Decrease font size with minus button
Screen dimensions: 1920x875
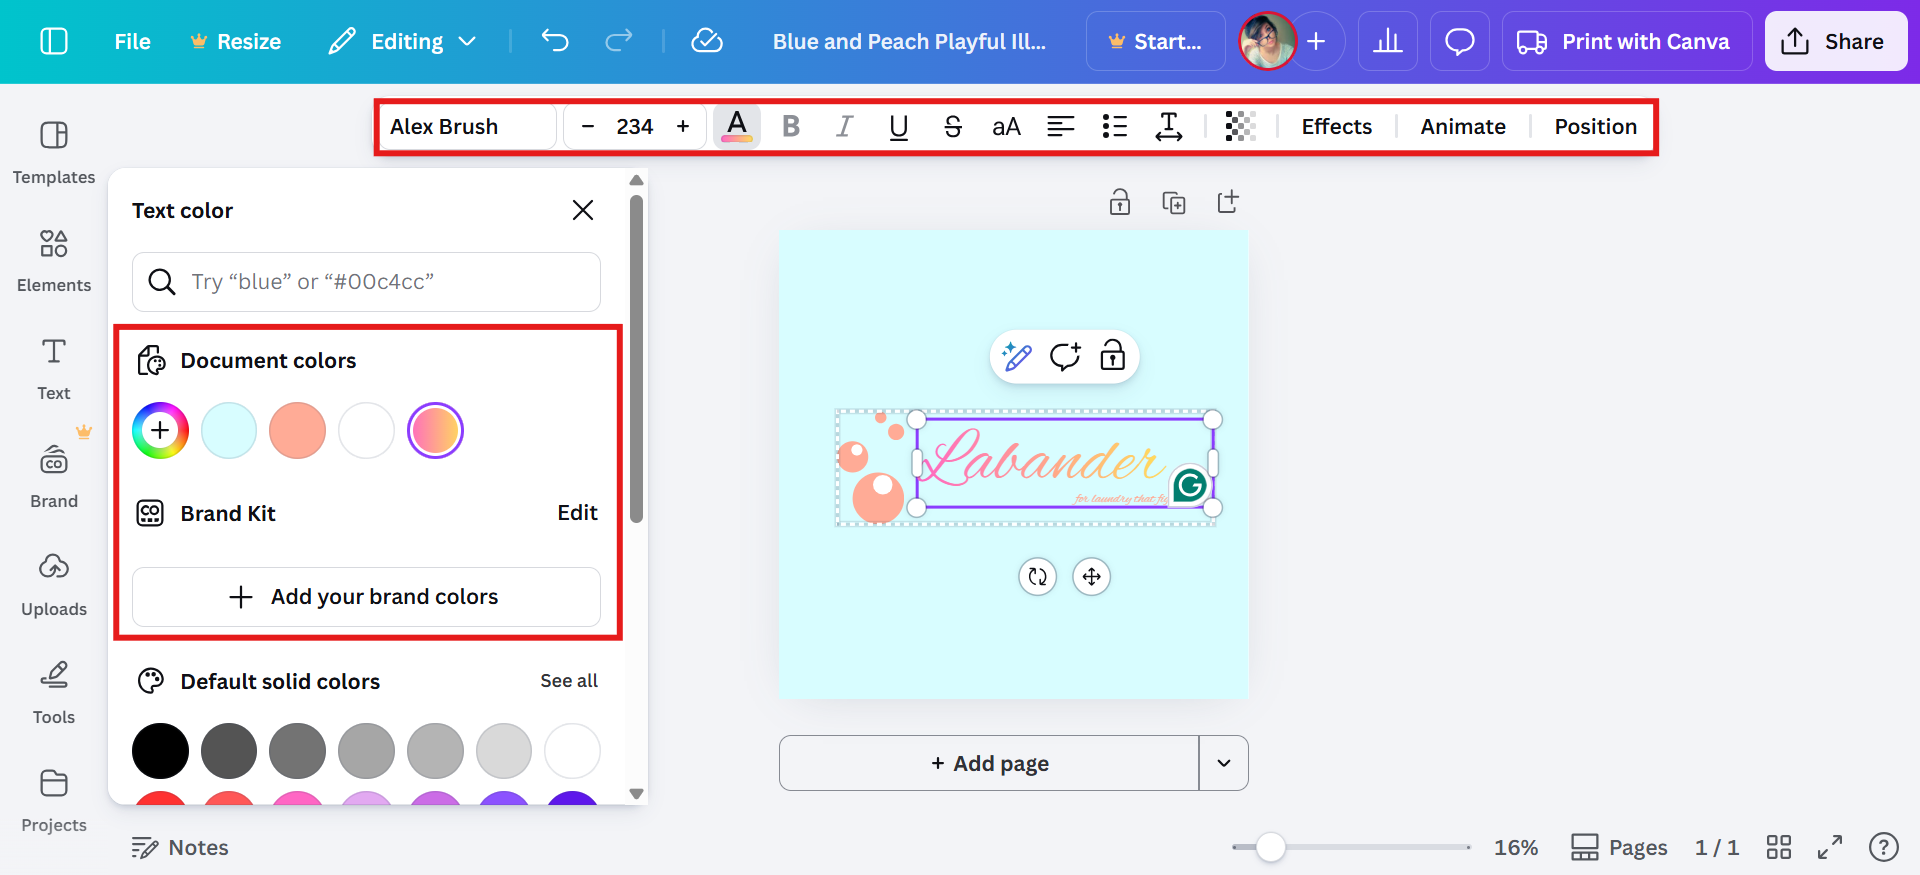588,127
